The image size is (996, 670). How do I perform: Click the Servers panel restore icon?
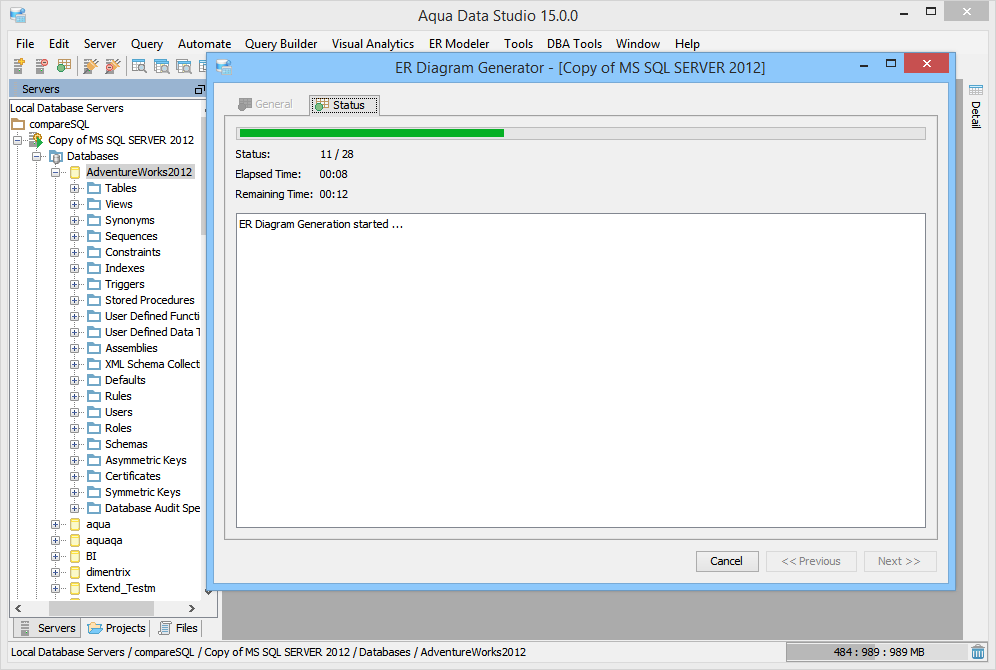click(x=199, y=90)
